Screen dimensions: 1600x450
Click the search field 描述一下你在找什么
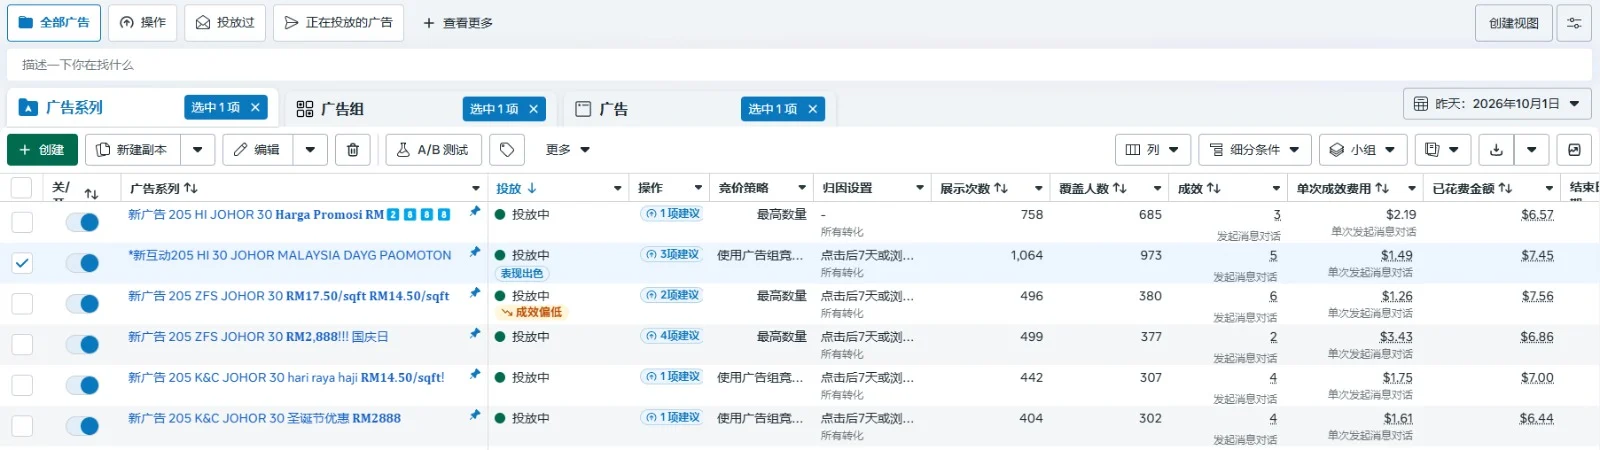[800, 65]
